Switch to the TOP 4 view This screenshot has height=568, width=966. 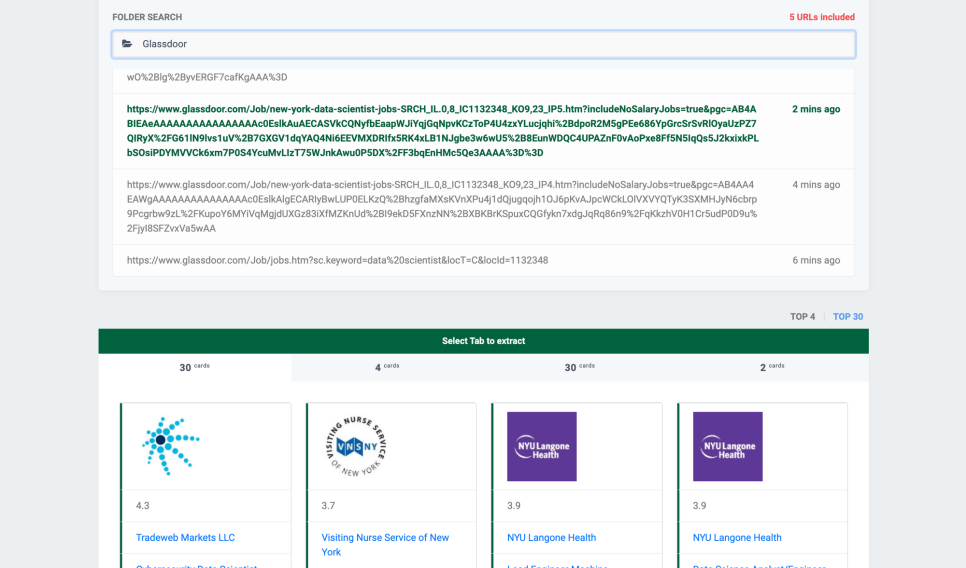point(802,317)
